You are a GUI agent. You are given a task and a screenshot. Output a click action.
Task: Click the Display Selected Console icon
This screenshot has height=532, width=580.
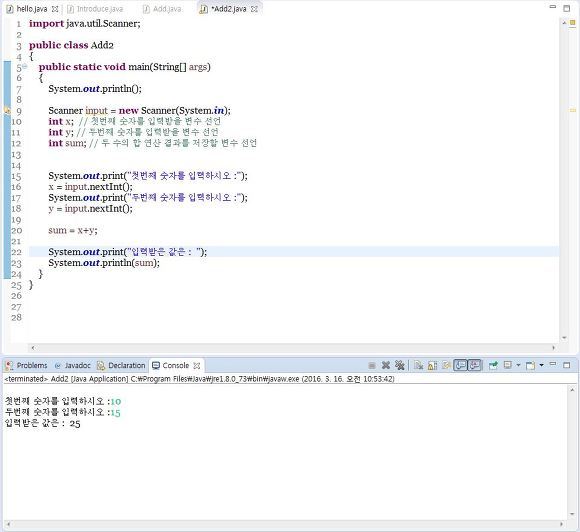508,366
